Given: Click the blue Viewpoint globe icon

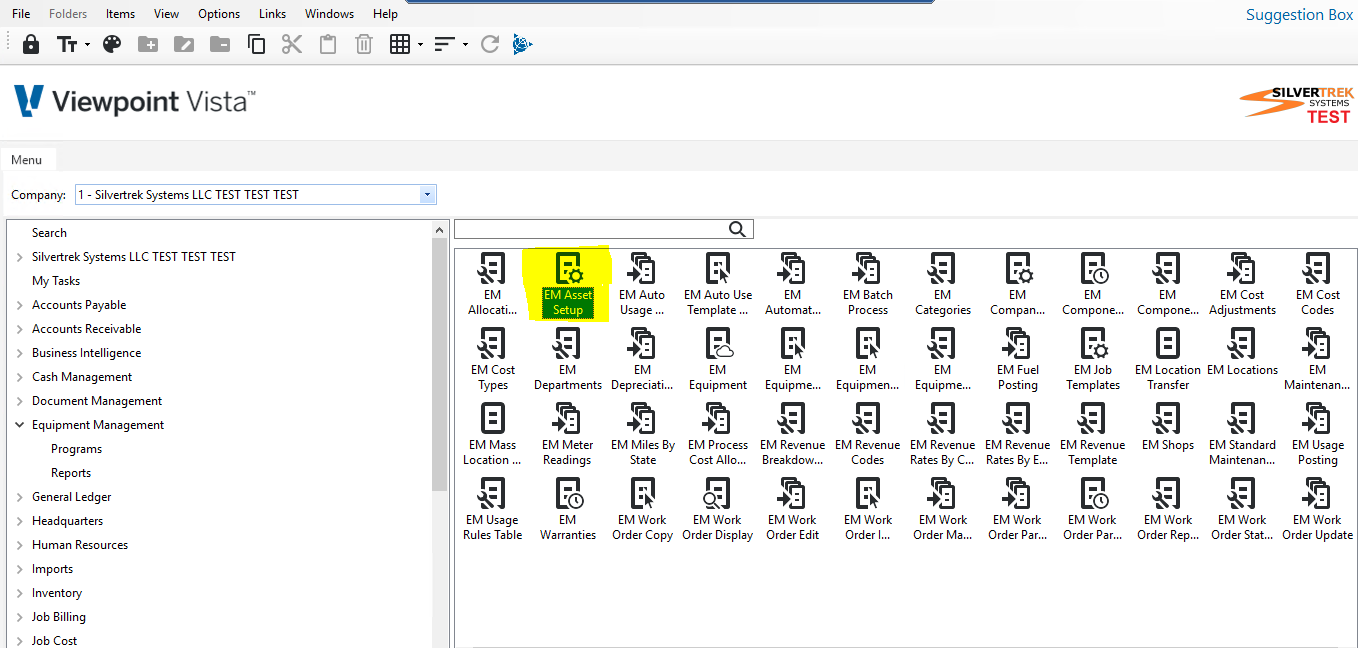Looking at the screenshot, I should 522,44.
